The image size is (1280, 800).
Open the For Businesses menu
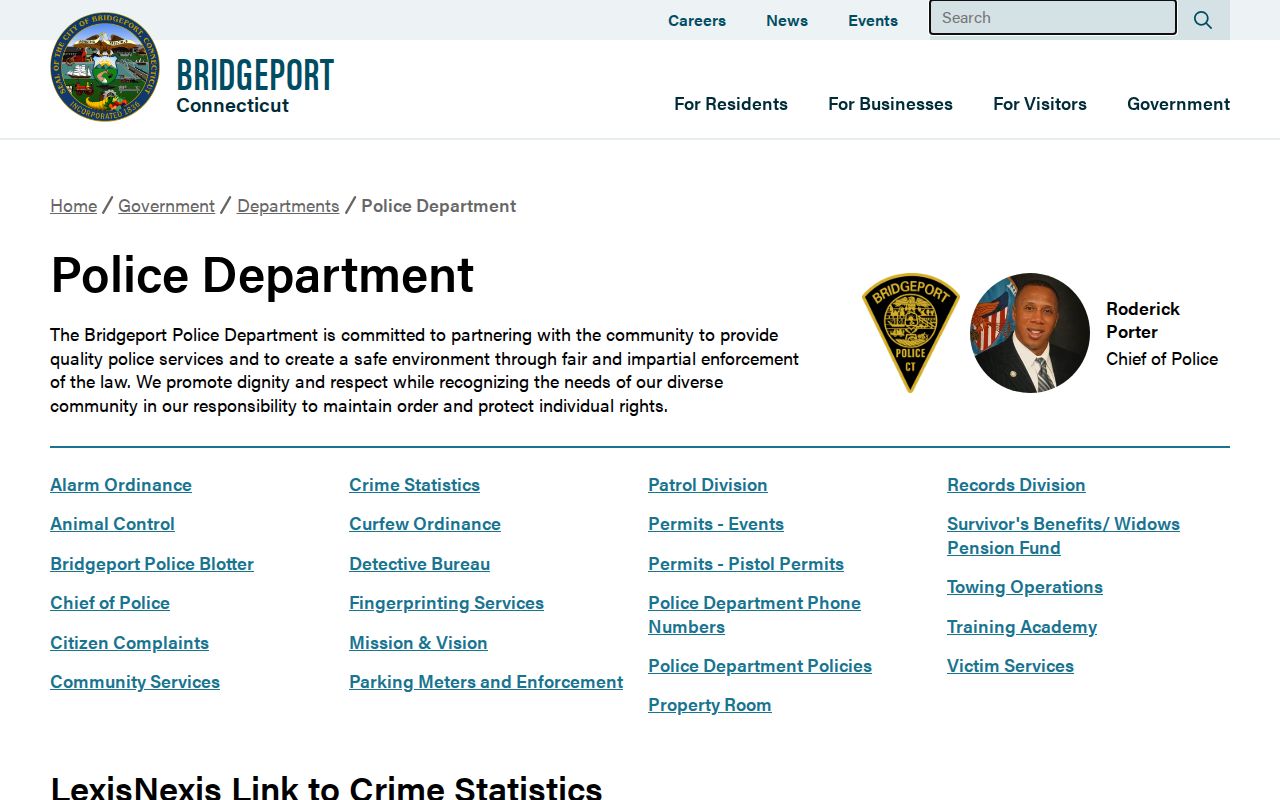click(890, 104)
